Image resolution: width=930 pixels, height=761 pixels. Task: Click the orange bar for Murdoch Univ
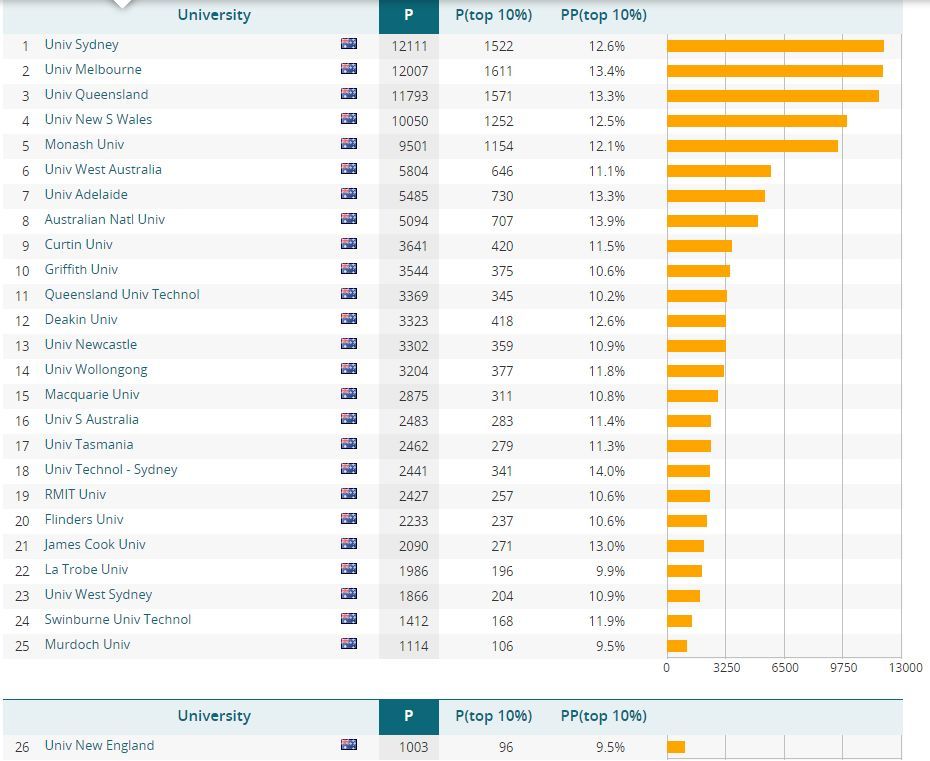(677, 646)
